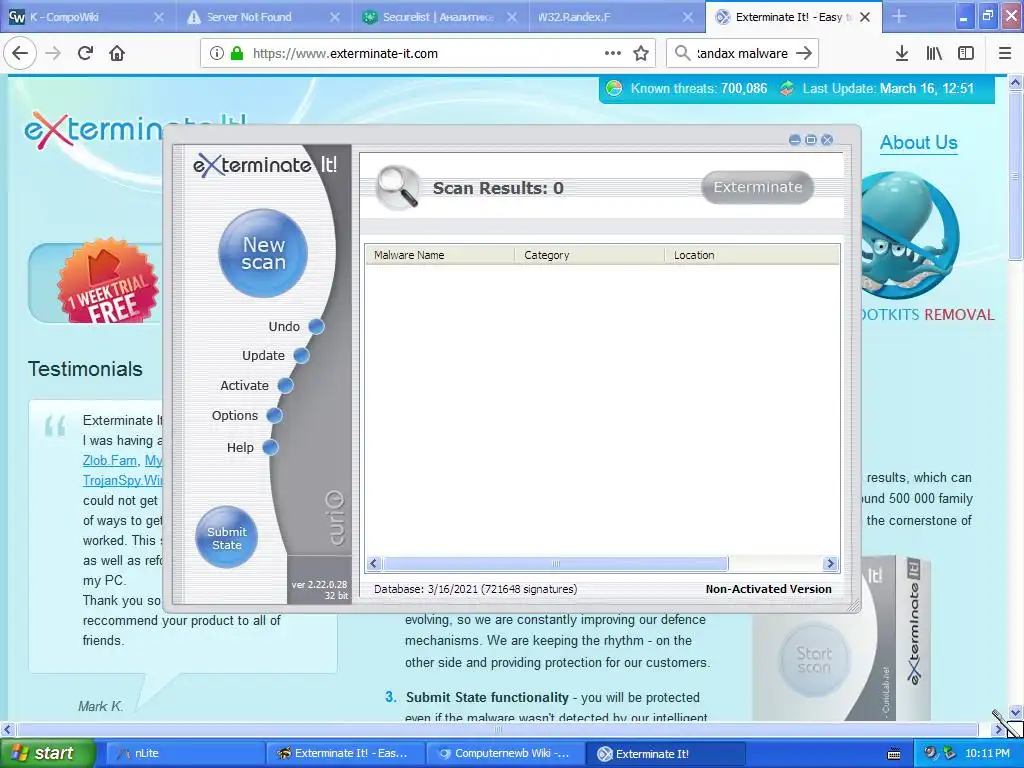Viewport: 1024px width, 768px height.
Task: Toggle the Firefox sidebar
Action: coord(966,54)
